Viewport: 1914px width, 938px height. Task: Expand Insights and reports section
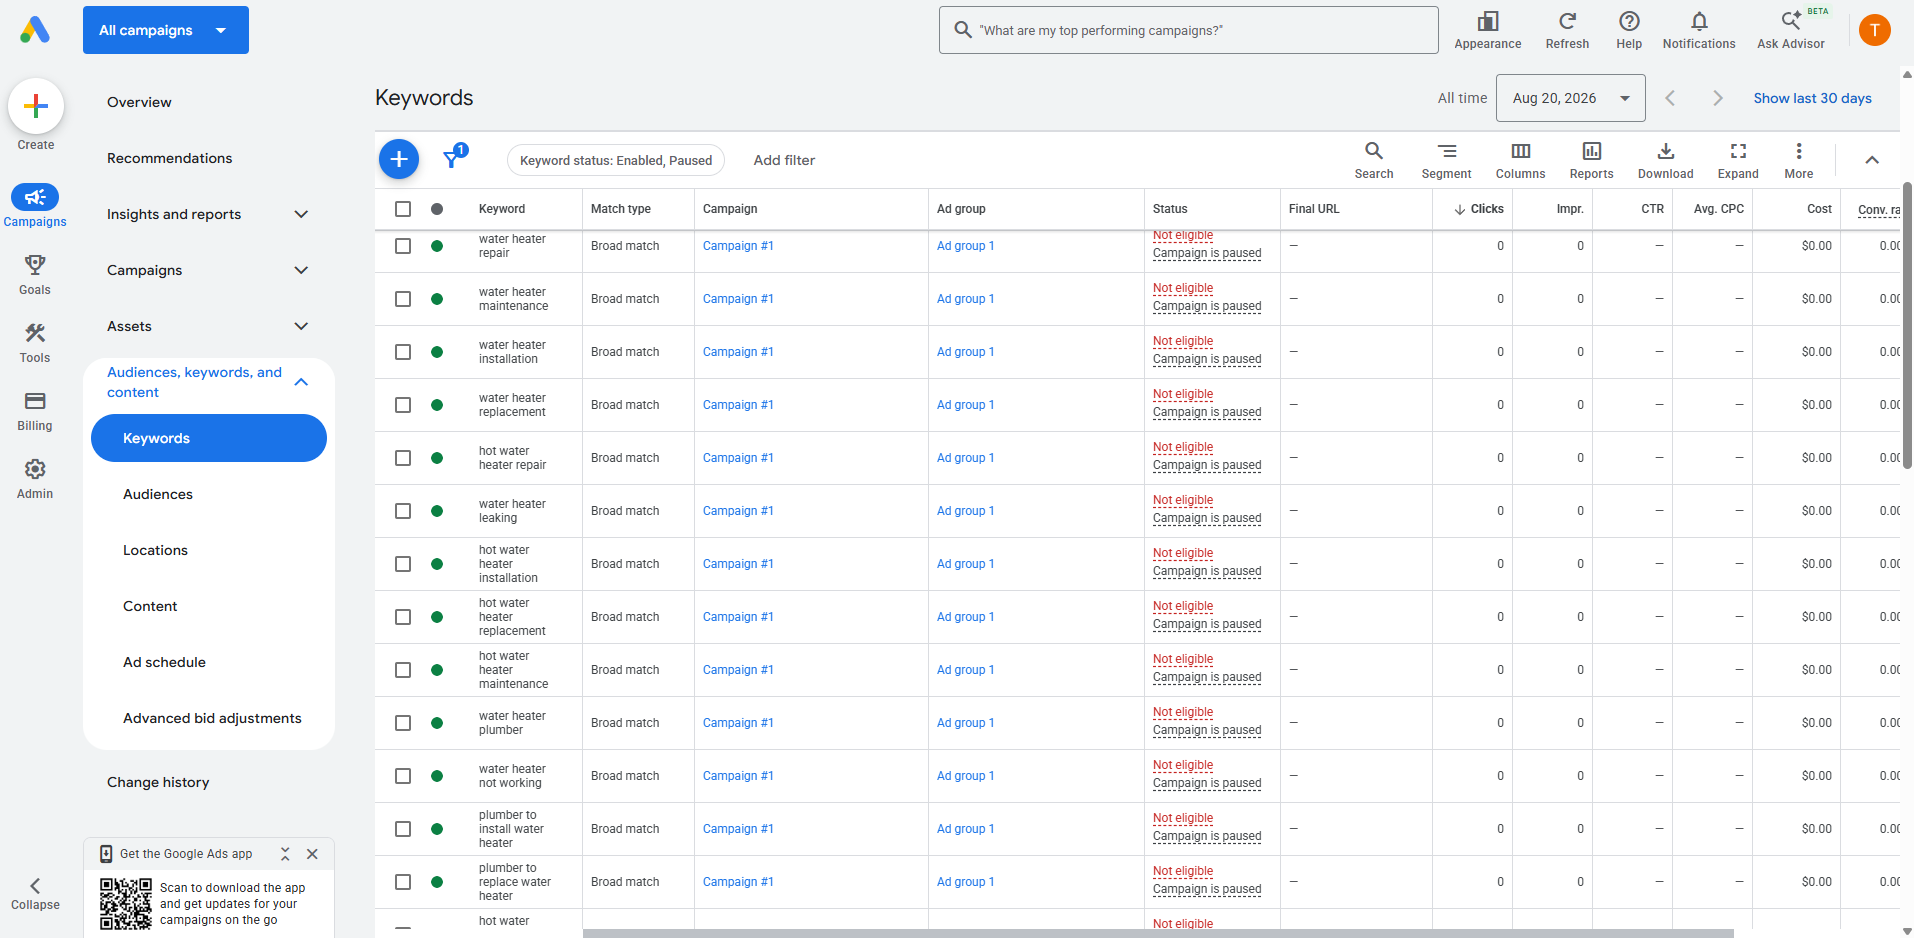click(x=301, y=214)
